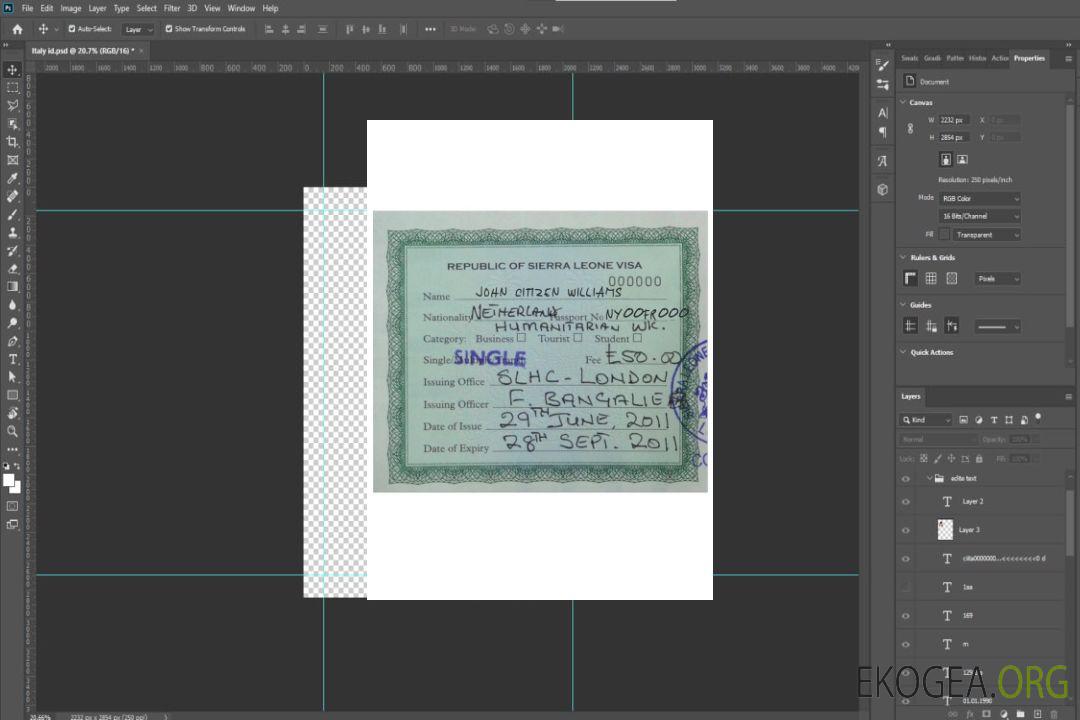This screenshot has height=720, width=1080.
Task: Click the show grid icon under Rulers & Grids
Action: click(x=931, y=278)
